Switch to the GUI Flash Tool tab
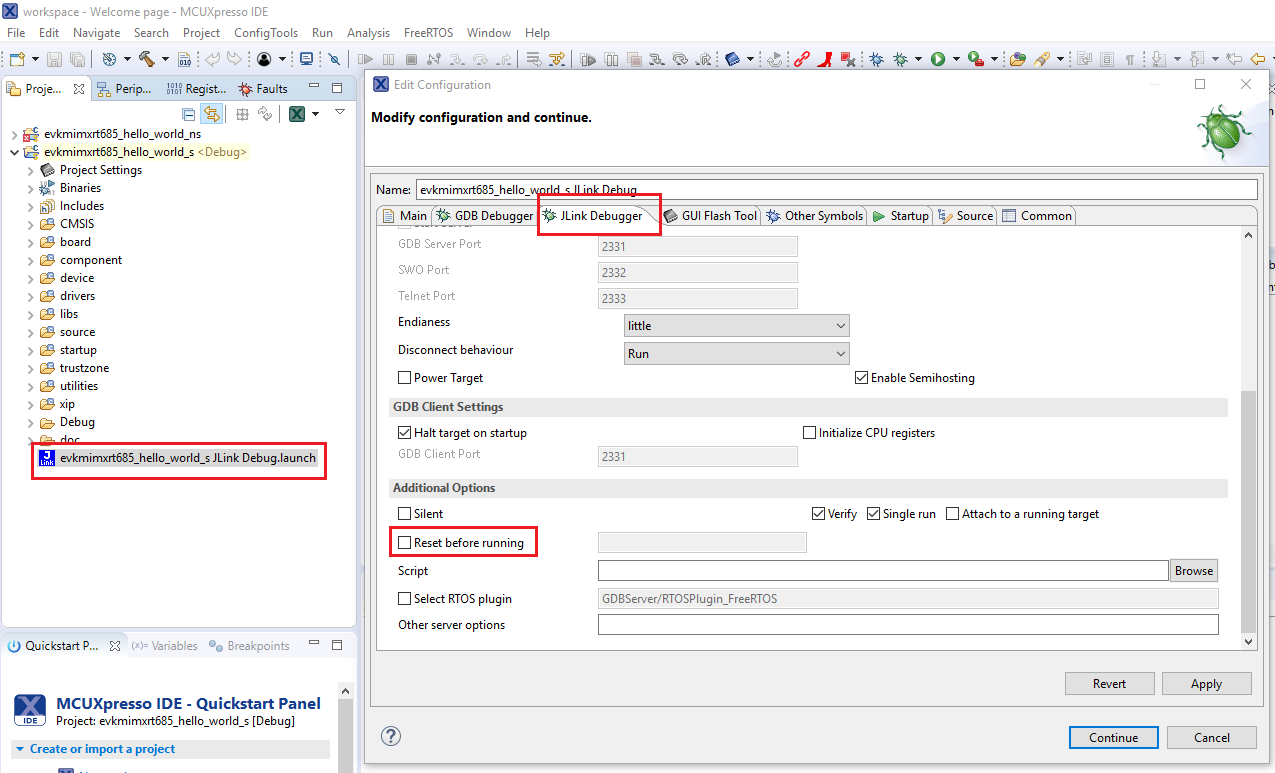Viewport: 1275px width, 773px height. [x=710, y=216]
